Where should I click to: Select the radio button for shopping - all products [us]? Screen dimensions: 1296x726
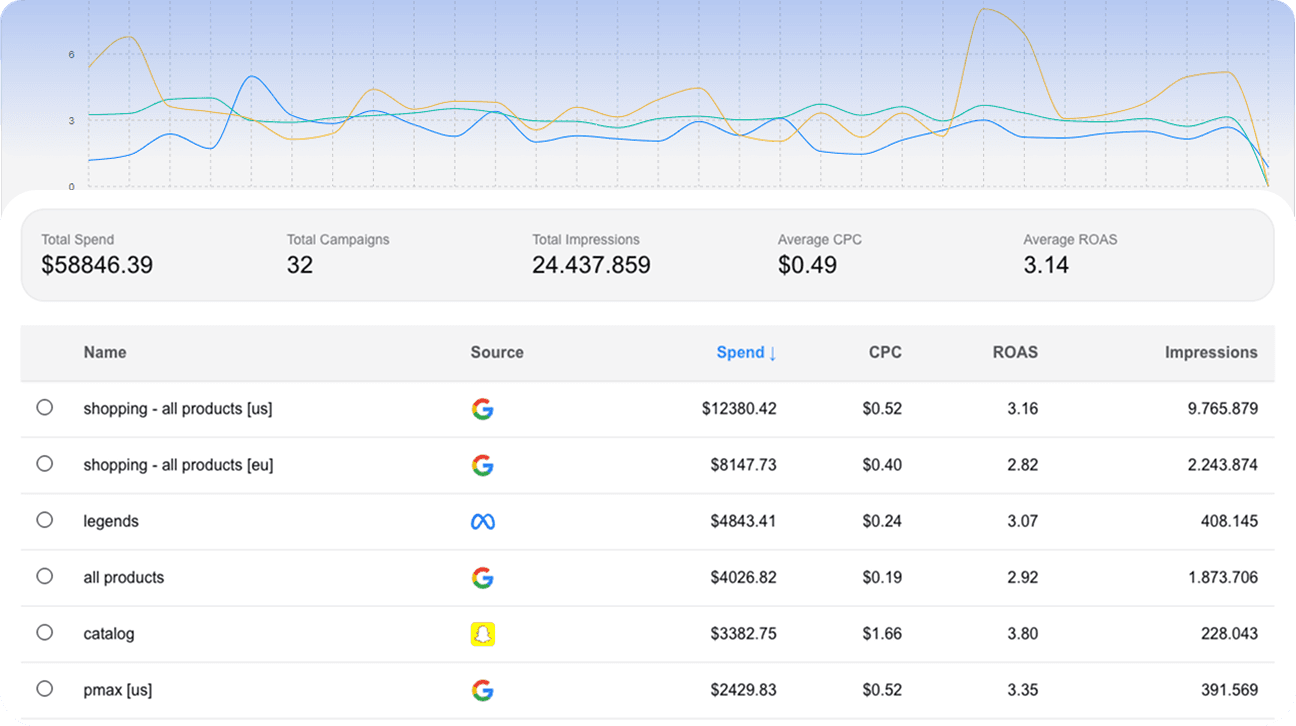point(44,408)
